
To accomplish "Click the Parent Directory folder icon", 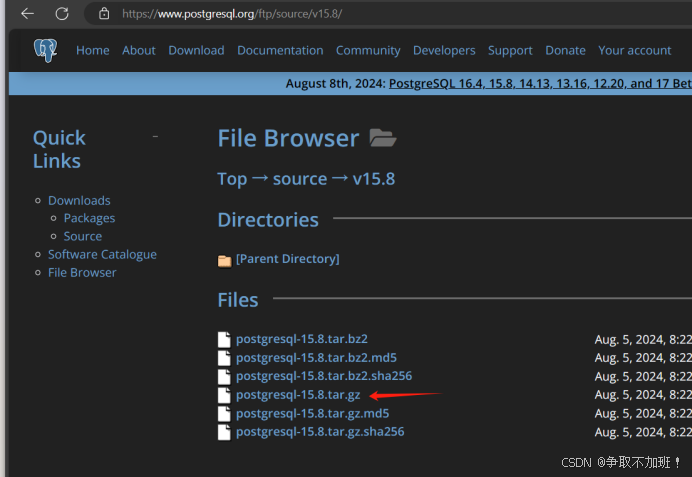I will pyautogui.click(x=224, y=261).
